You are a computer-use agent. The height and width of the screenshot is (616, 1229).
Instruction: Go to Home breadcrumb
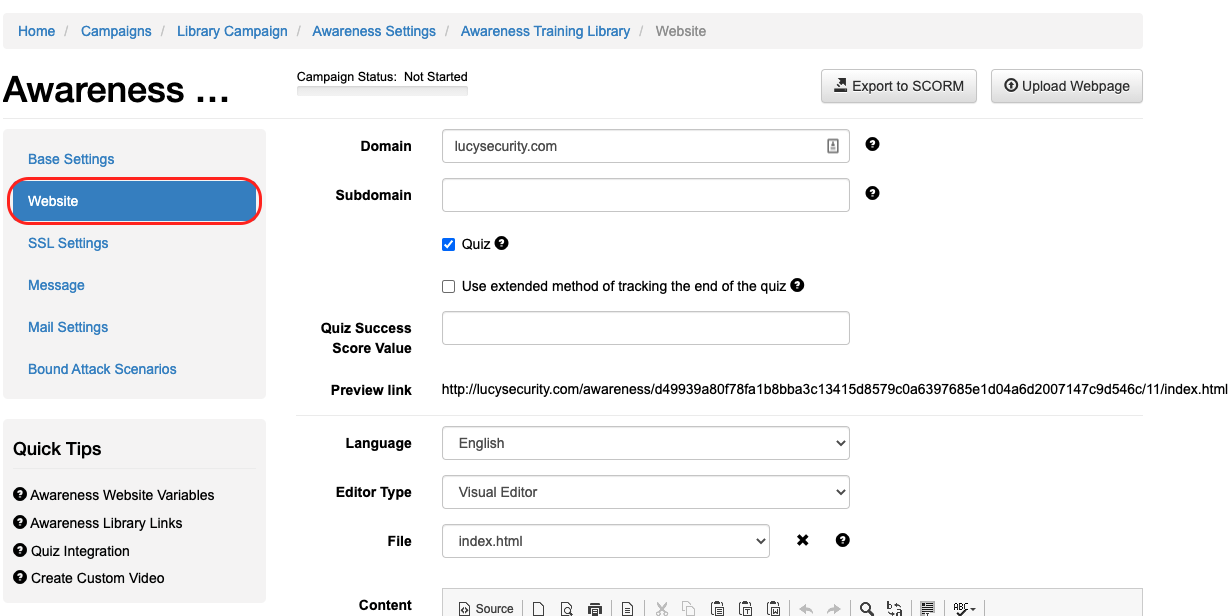[x=36, y=31]
